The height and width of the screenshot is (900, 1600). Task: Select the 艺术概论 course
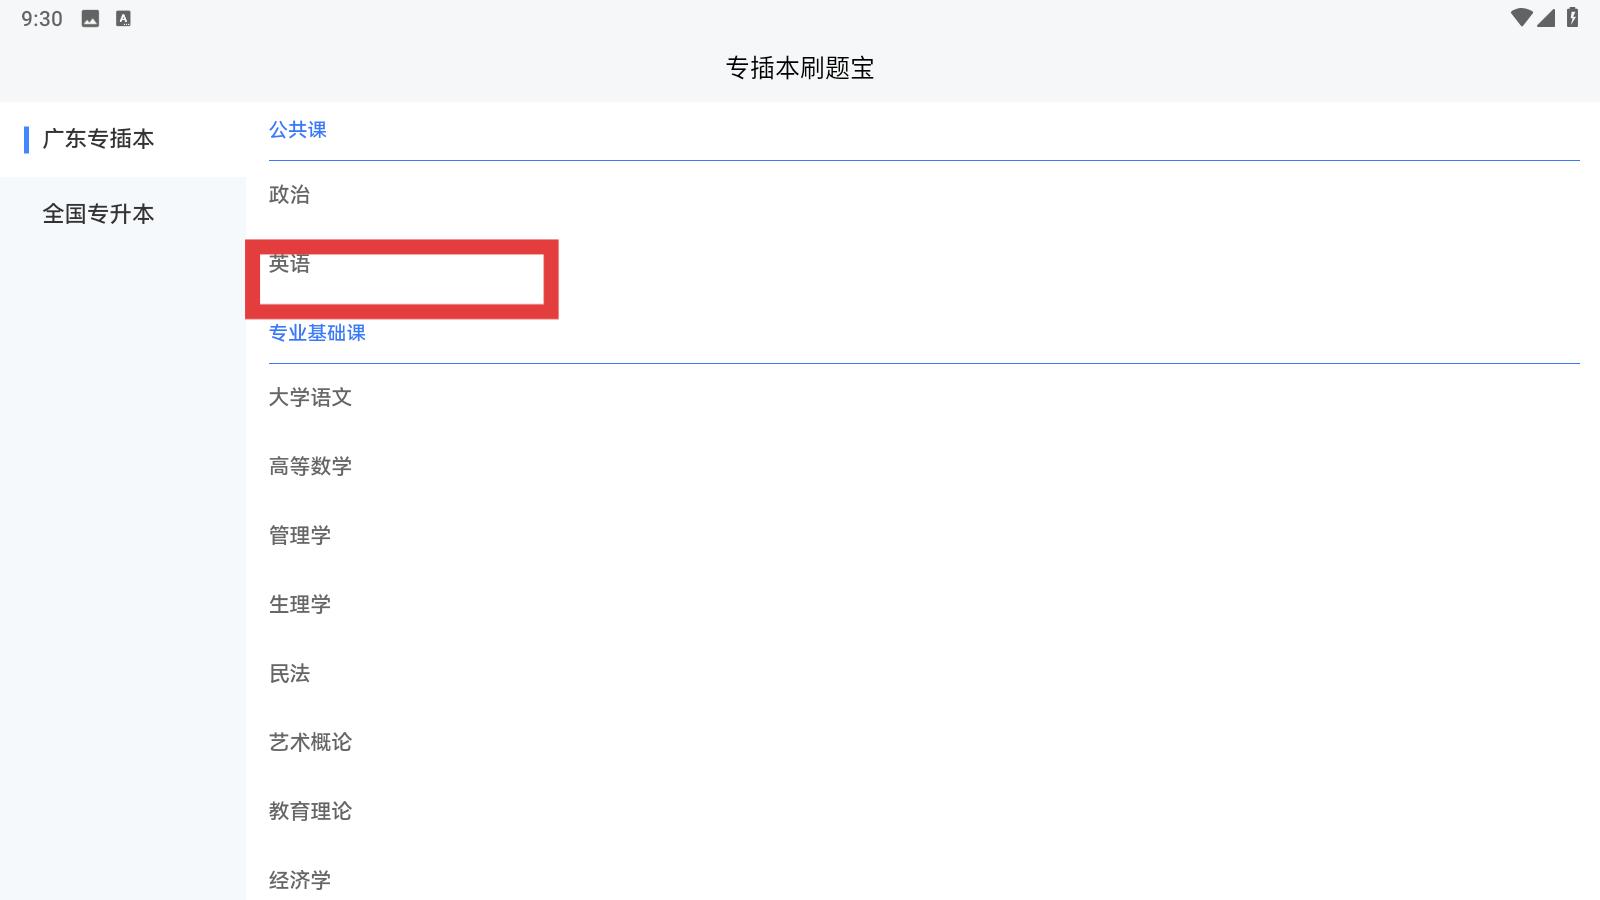[x=924, y=743]
